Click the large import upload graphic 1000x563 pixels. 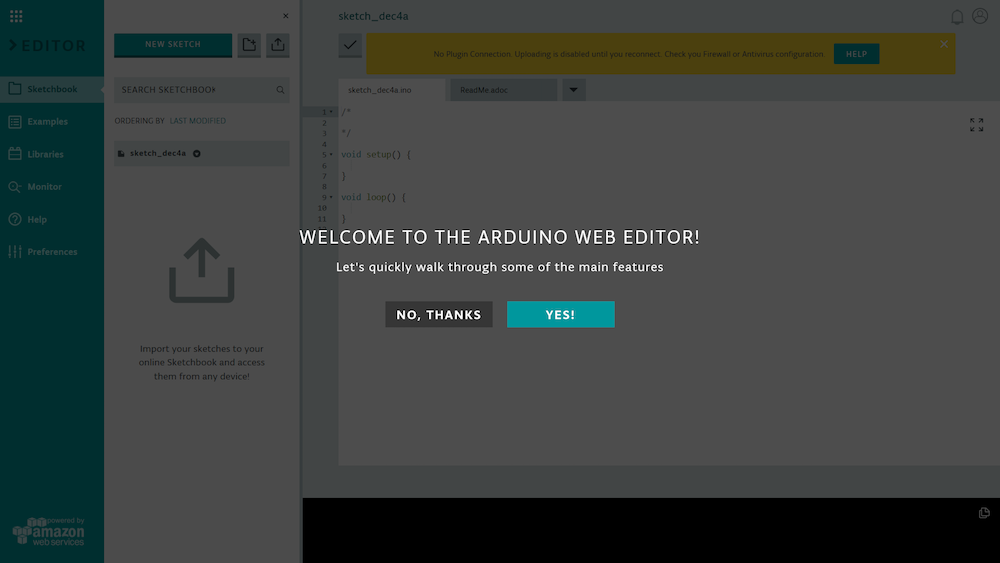point(202,270)
